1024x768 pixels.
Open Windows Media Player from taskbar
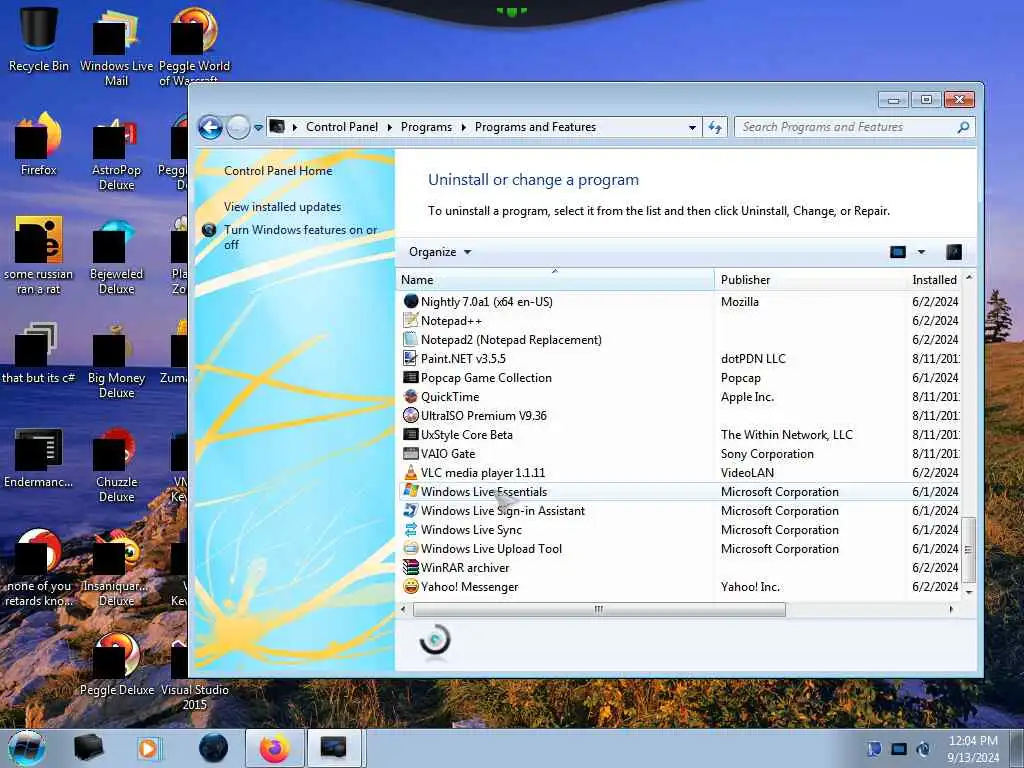point(149,748)
